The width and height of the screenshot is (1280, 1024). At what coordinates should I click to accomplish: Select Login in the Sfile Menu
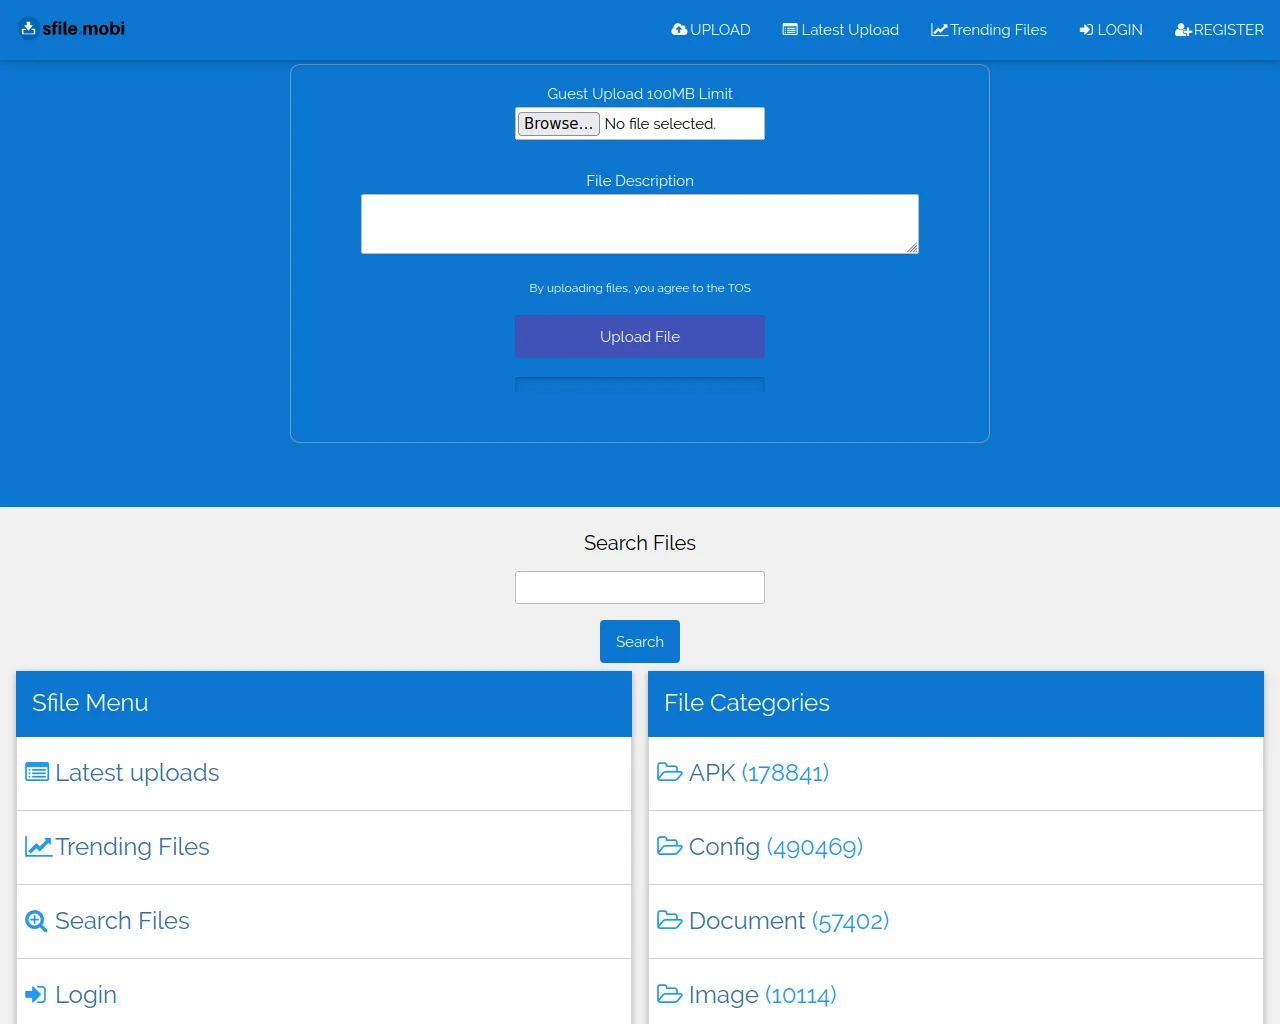85,995
